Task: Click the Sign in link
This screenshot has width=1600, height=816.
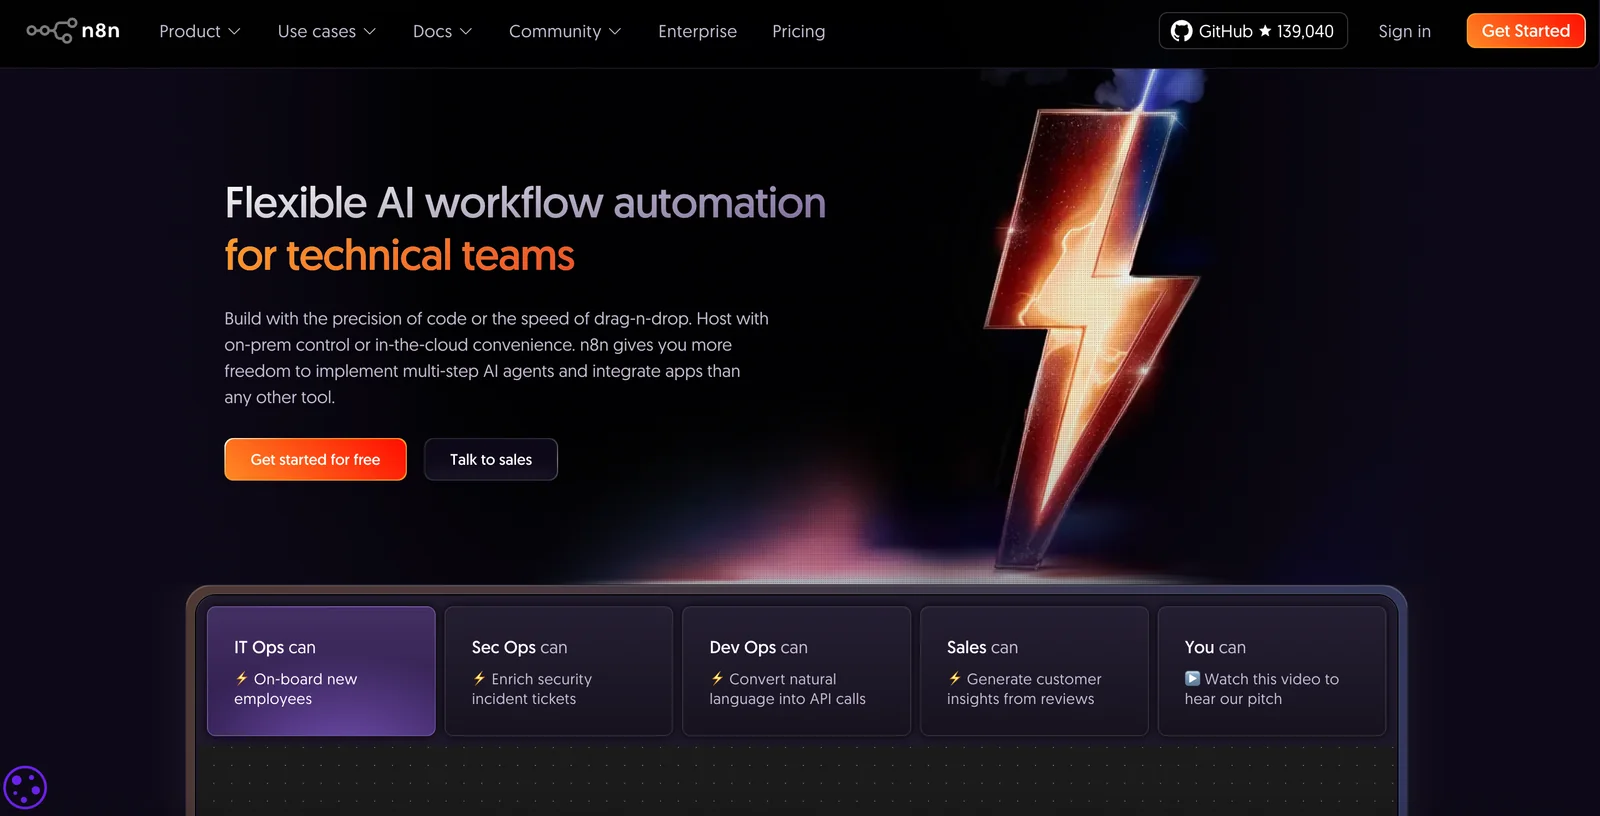Action: tap(1404, 31)
